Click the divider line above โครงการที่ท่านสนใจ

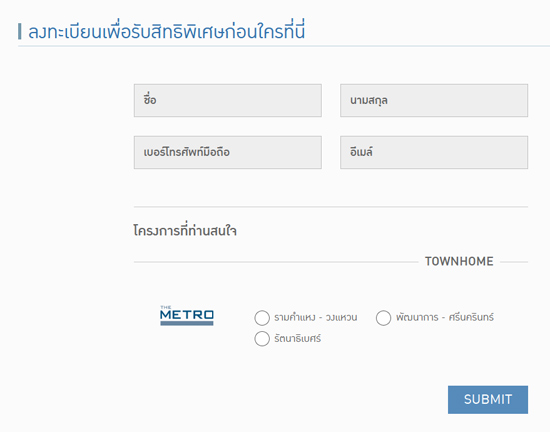coord(331,207)
